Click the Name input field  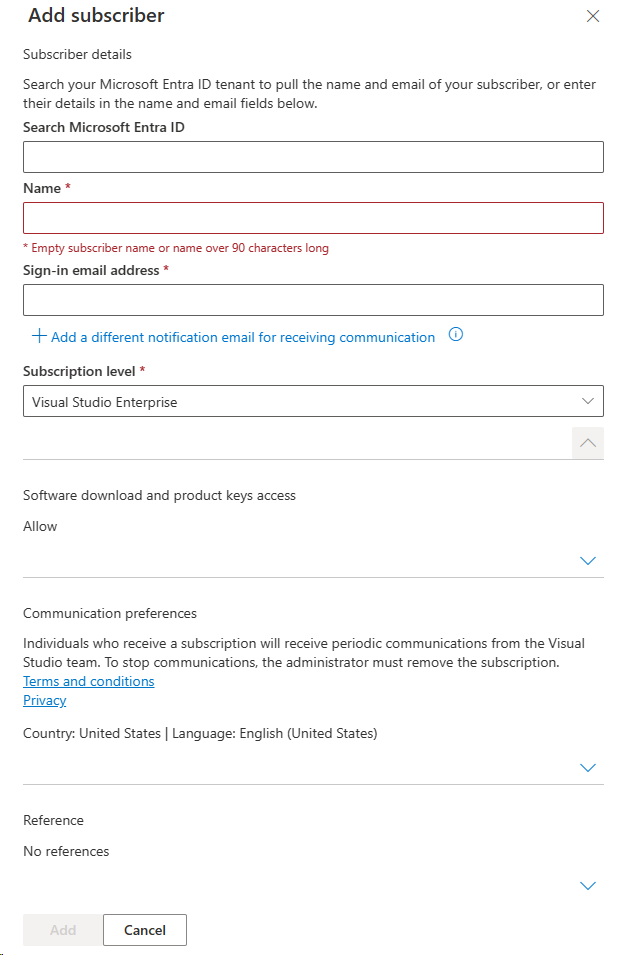tap(310, 217)
